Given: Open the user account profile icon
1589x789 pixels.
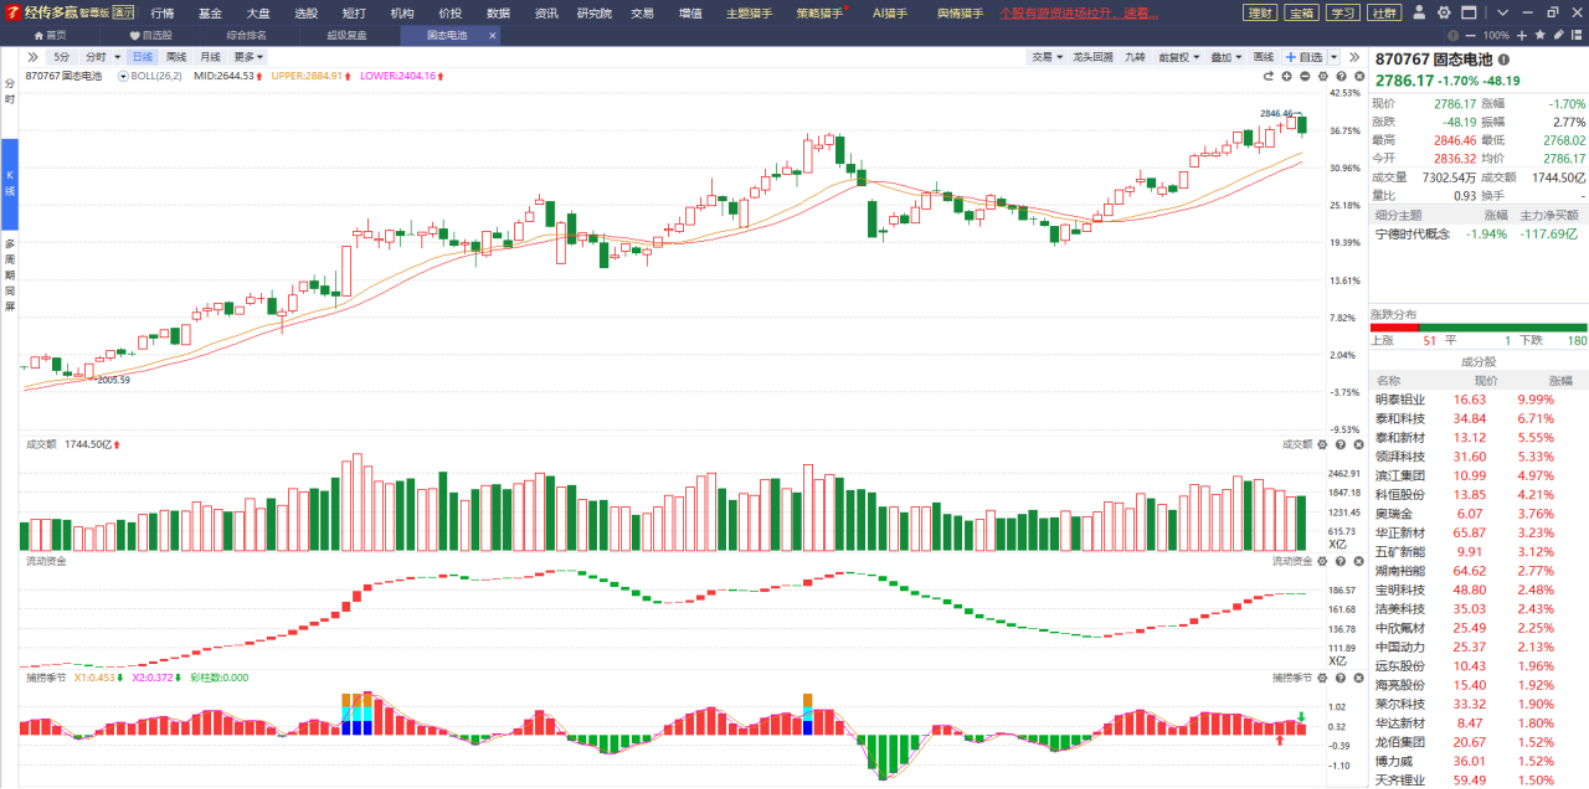Looking at the screenshot, I should click(x=1419, y=13).
